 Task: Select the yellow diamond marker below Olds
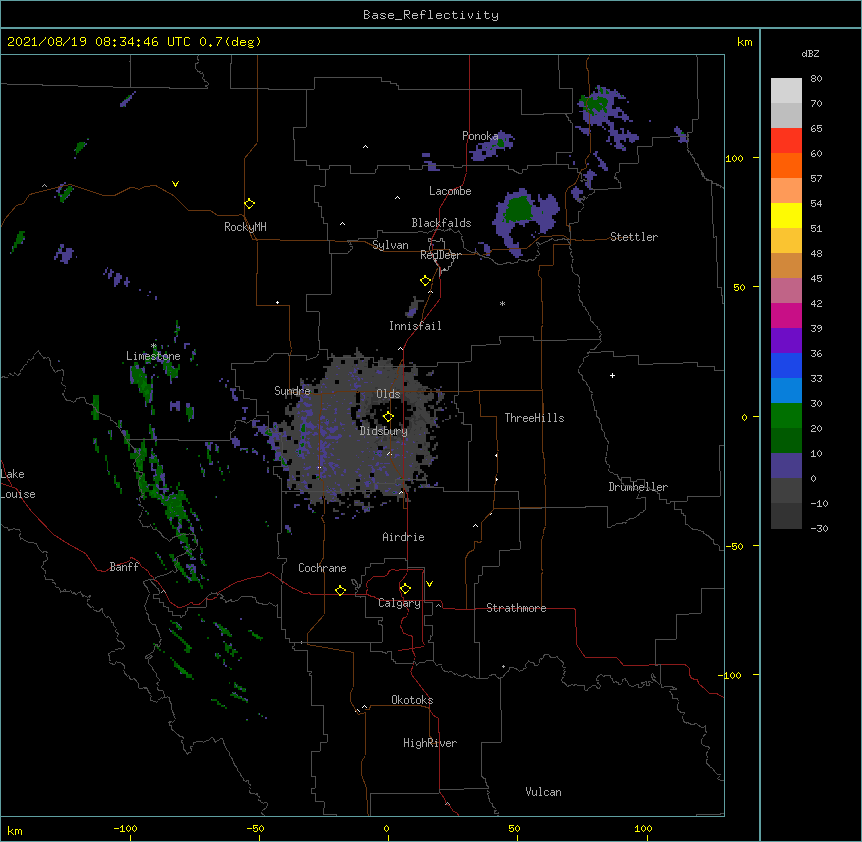388,417
